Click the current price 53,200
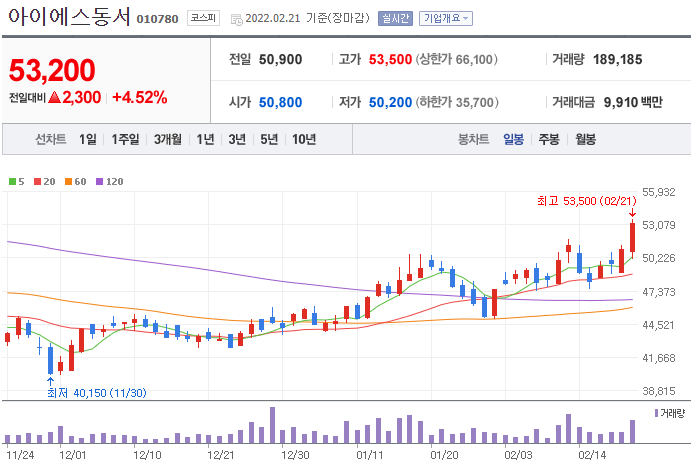This screenshot has width=691, height=474. pos(52,70)
